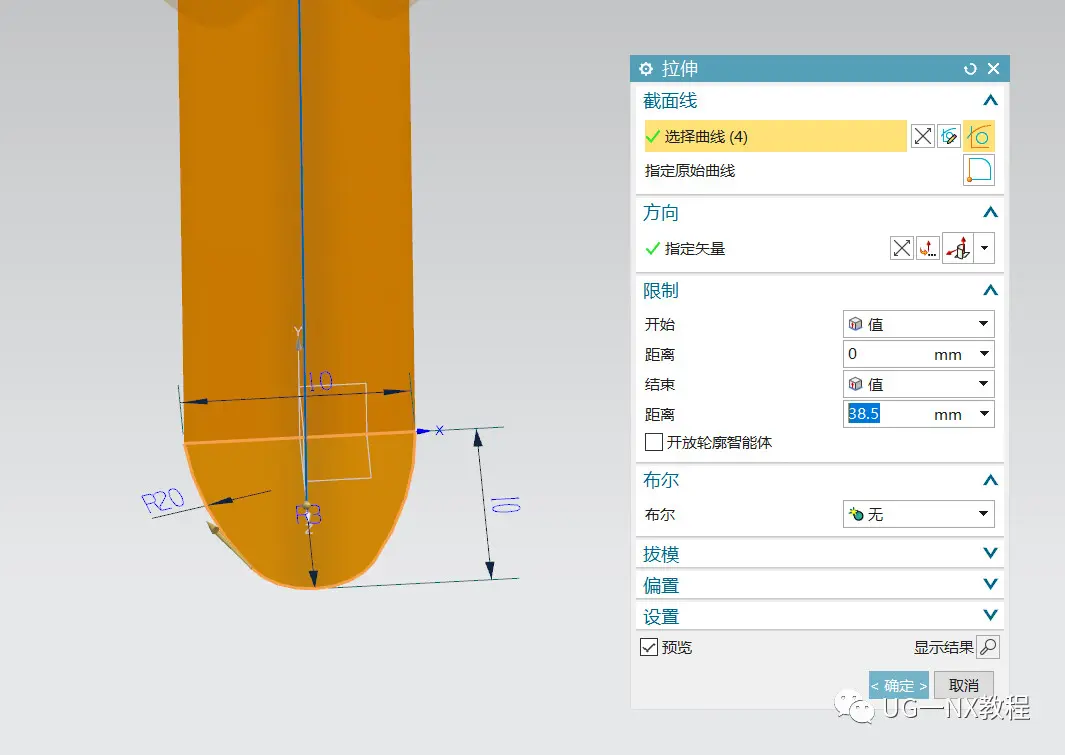Click the 显示结果 magnifier icon
Image resolution: width=1065 pixels, height=755 pixels.
987,647
